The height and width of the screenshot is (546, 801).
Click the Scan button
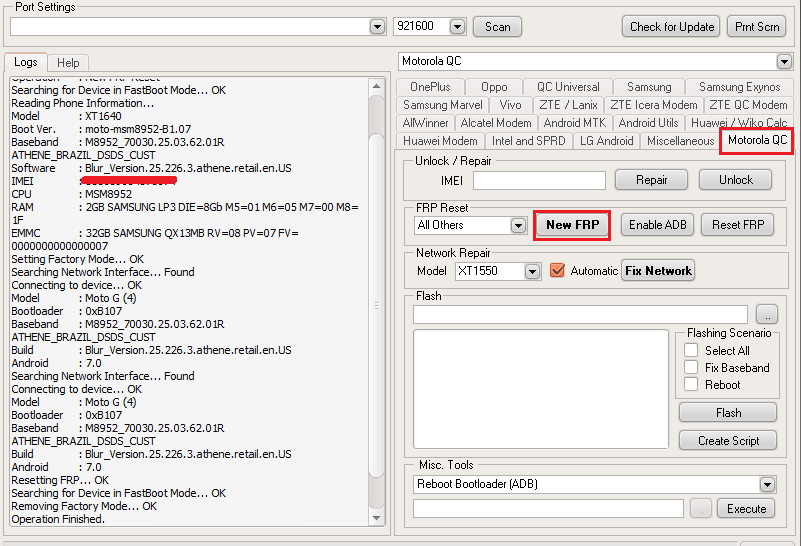[x=497, y=27]
